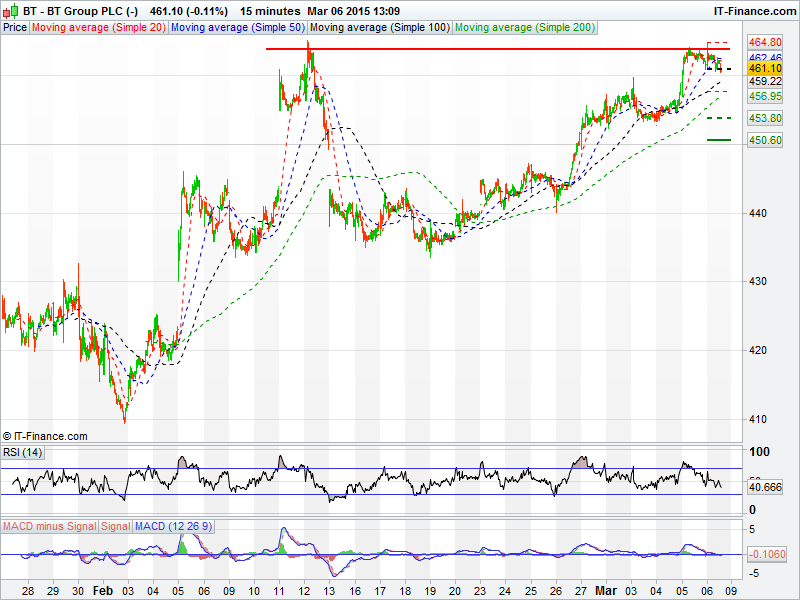This screenshot has width=800, height=600.
Task: Select the MACD minus Signal label
Action: coord(50,526)
